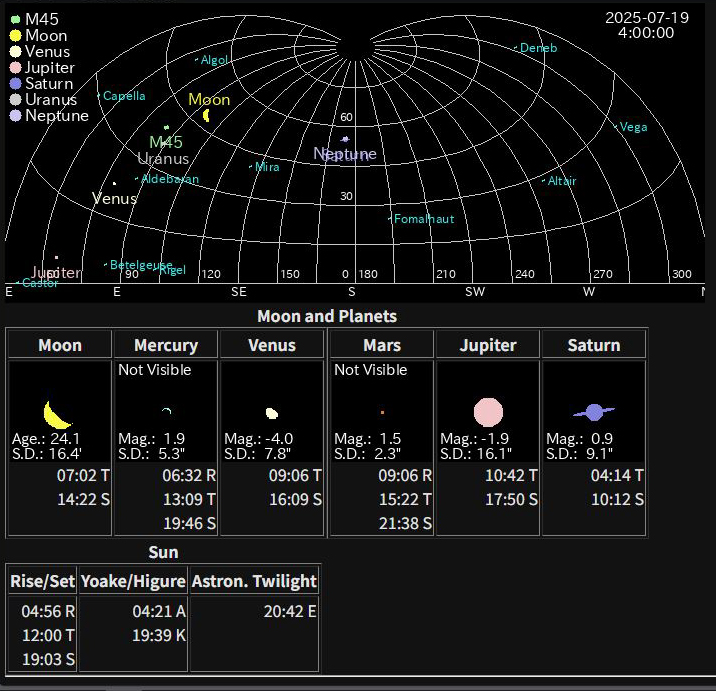Click the crescent Moon image in the Moon panel
Image resolution: width=716 pixels, height=691 pixels.
coord(57,414)
